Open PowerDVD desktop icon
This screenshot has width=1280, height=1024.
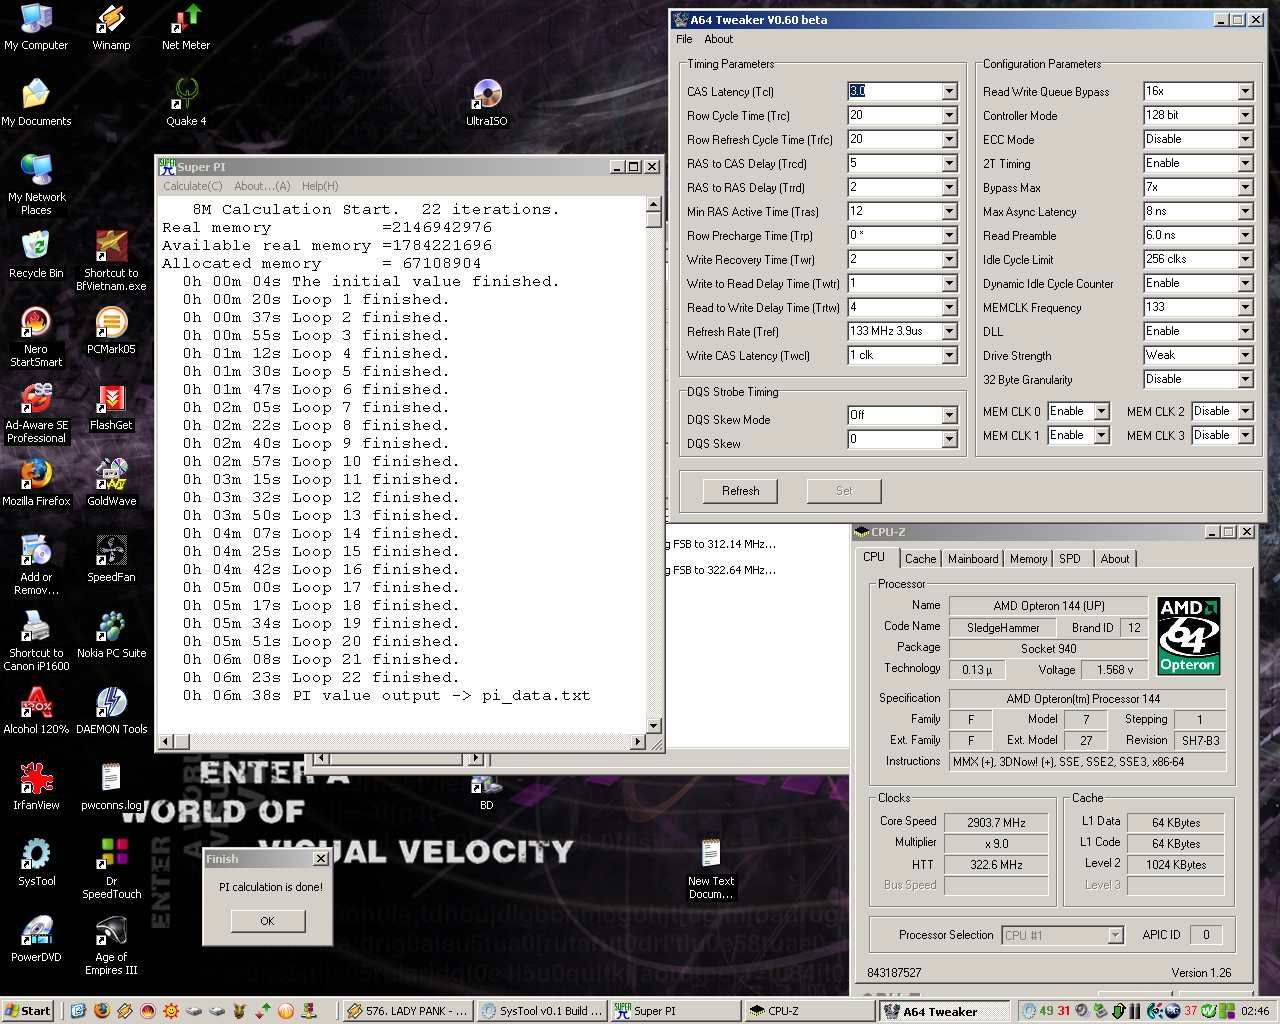[36, 939]
